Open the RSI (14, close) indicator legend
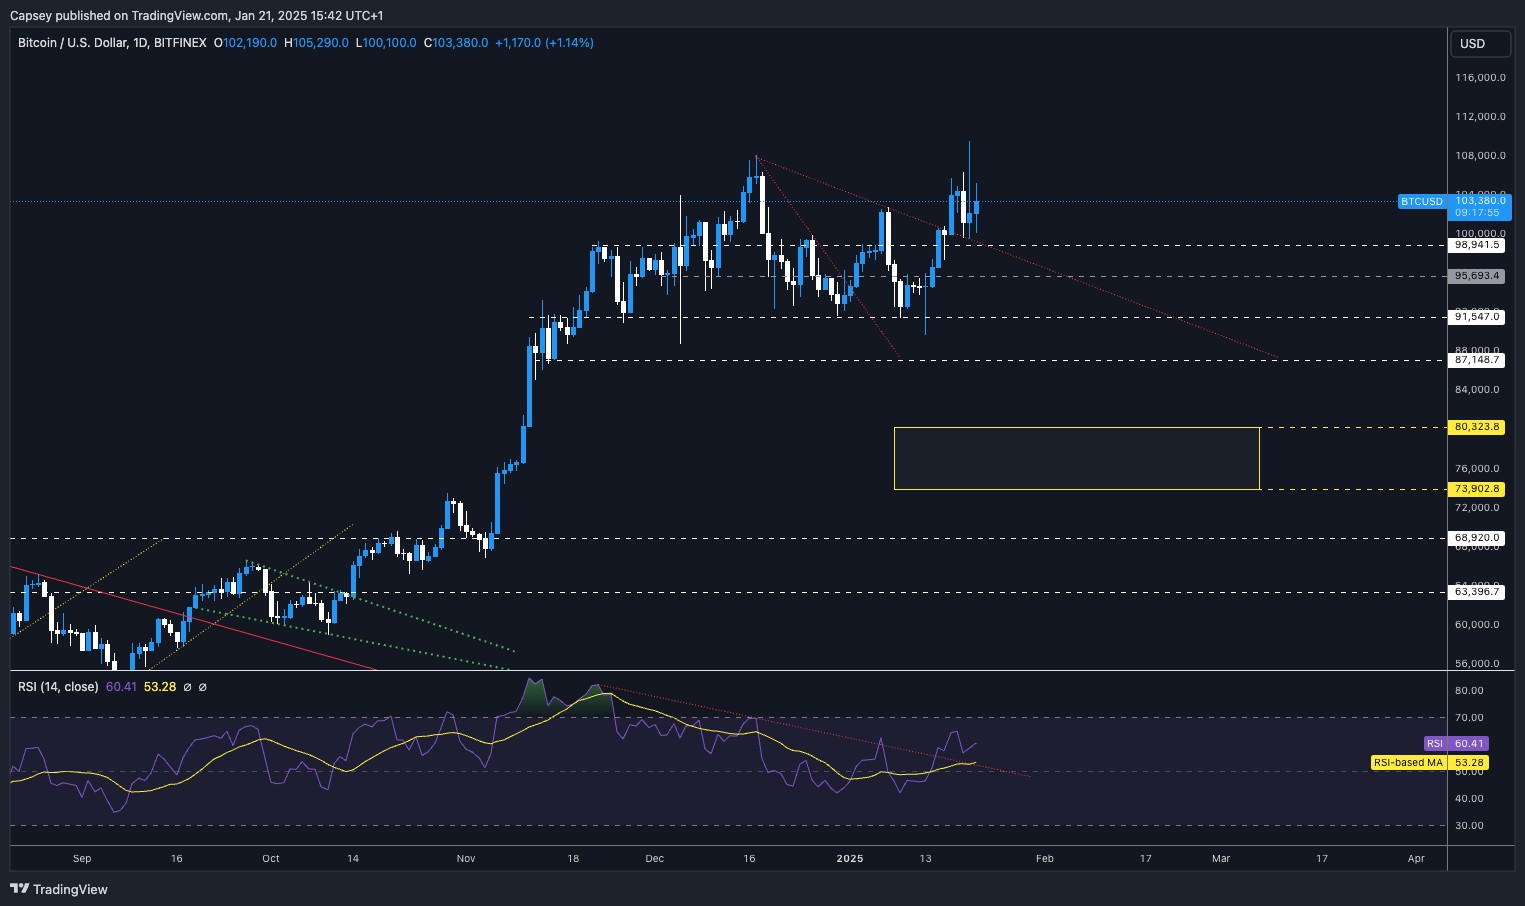The width and height of the screenshot is (1525, 906). 58,687
